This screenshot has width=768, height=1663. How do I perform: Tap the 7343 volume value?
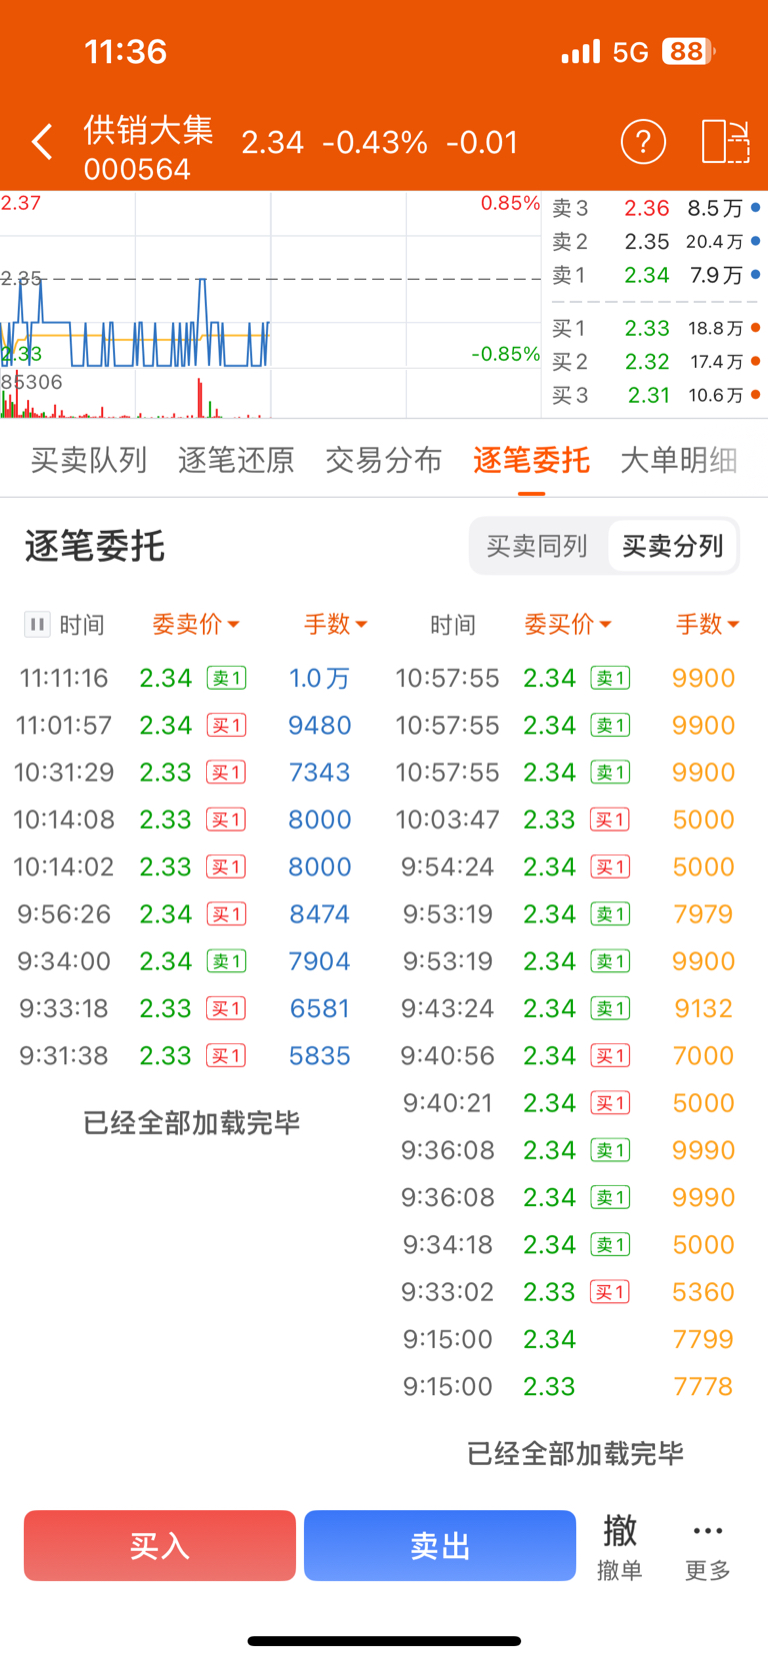click(320, 772)
